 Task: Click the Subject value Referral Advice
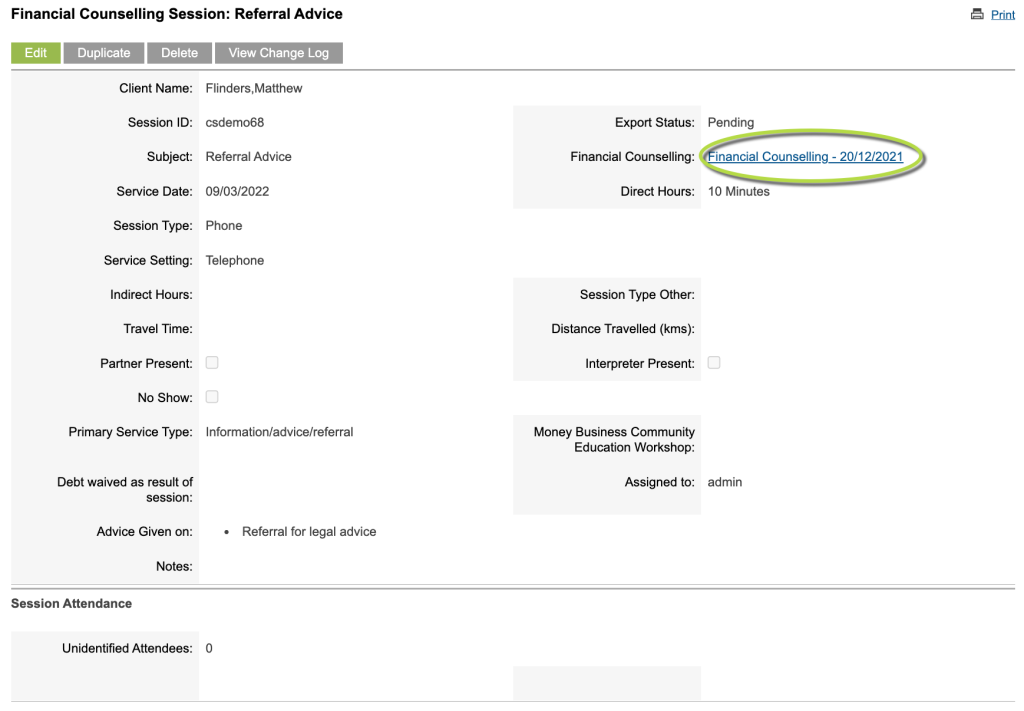tap(249, 157)
